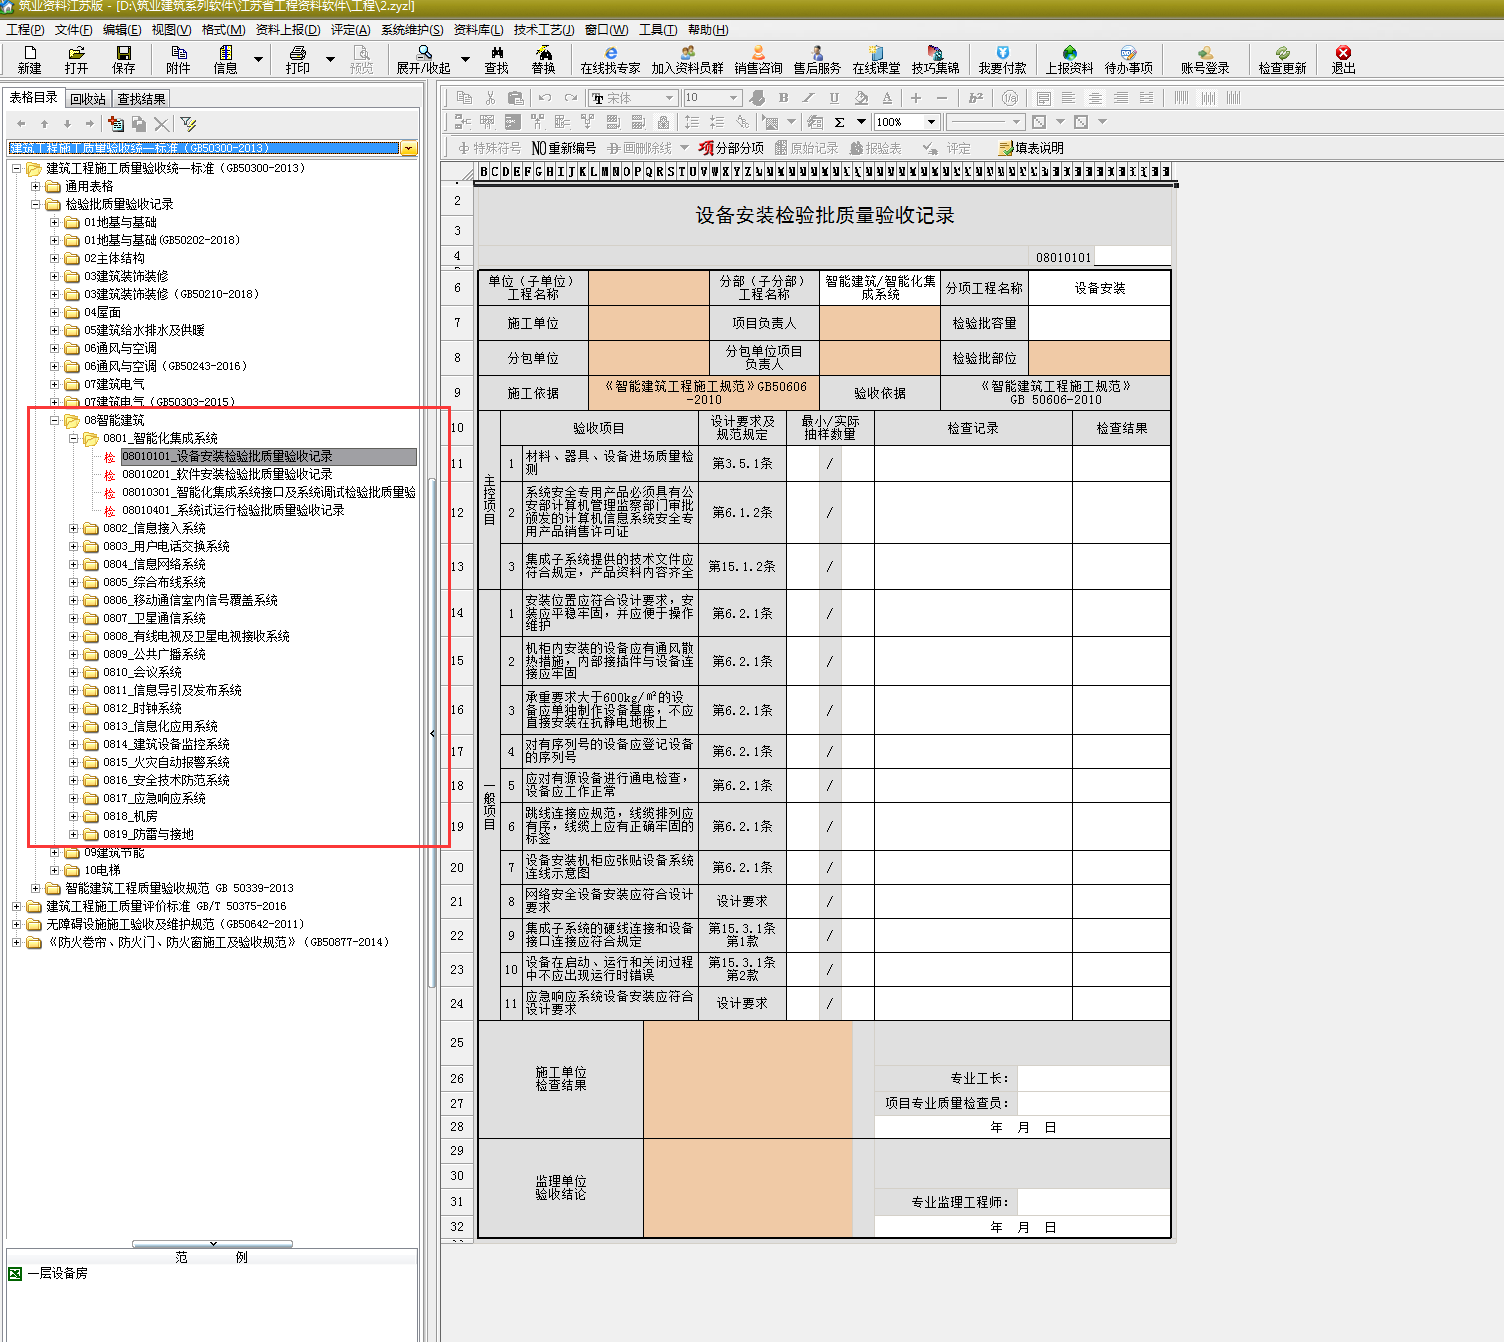Click the add-table icon in tree toolbar
This screenshot has width=1504, height=1342.
pos(116,123)
